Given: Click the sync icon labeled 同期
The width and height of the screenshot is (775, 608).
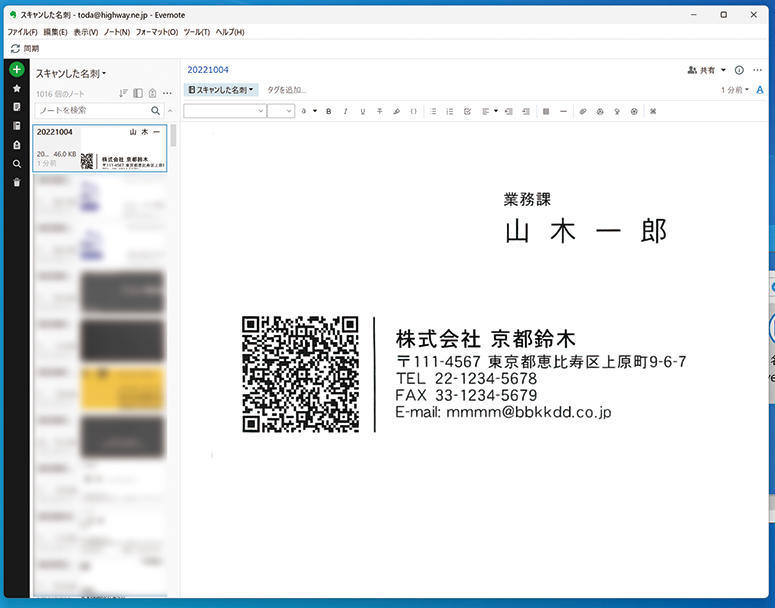Looking at the screenshot, I should (x=15, y=48).
